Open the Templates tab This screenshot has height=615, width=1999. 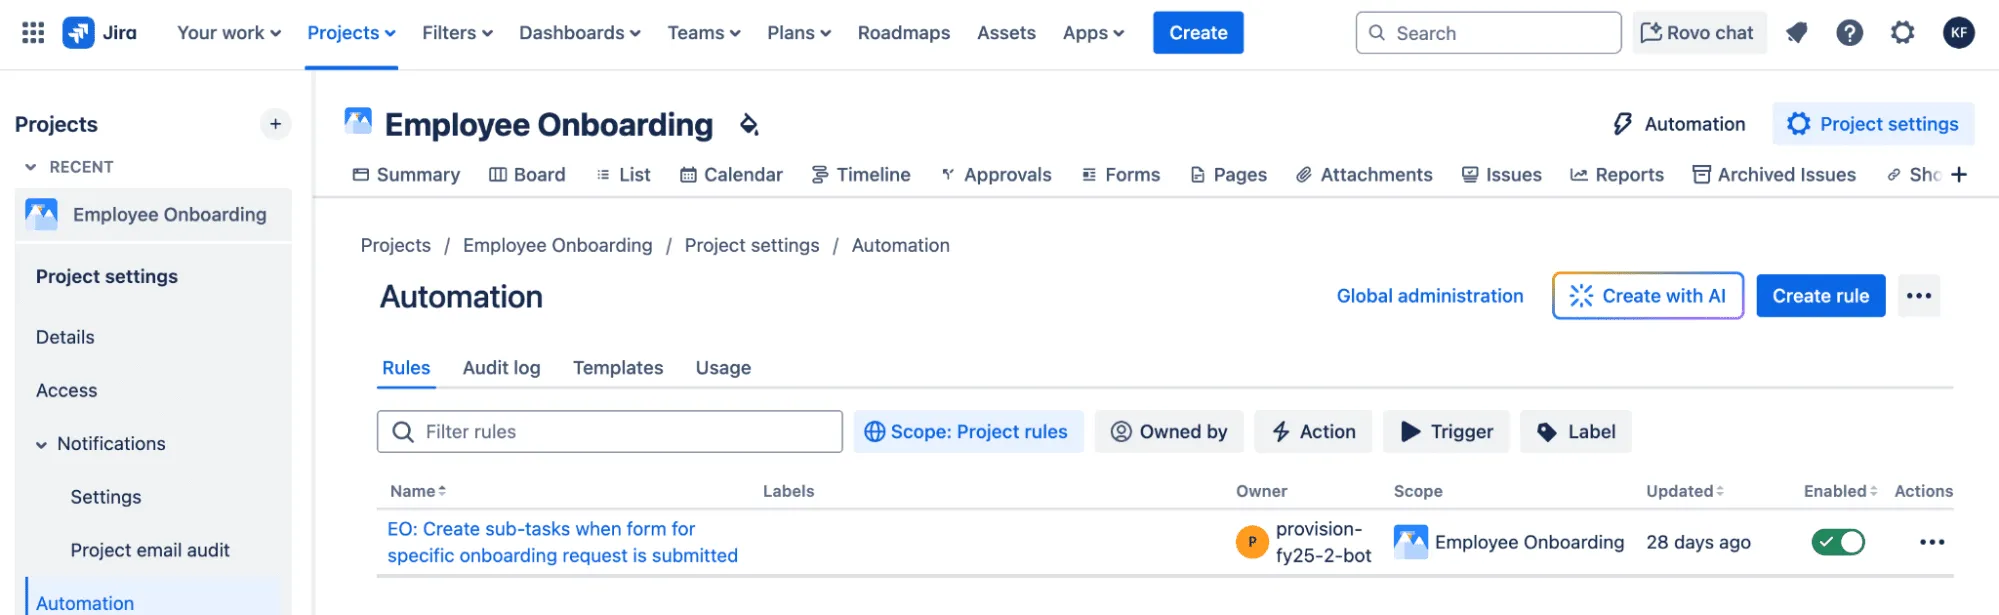[x=617, y=368]
